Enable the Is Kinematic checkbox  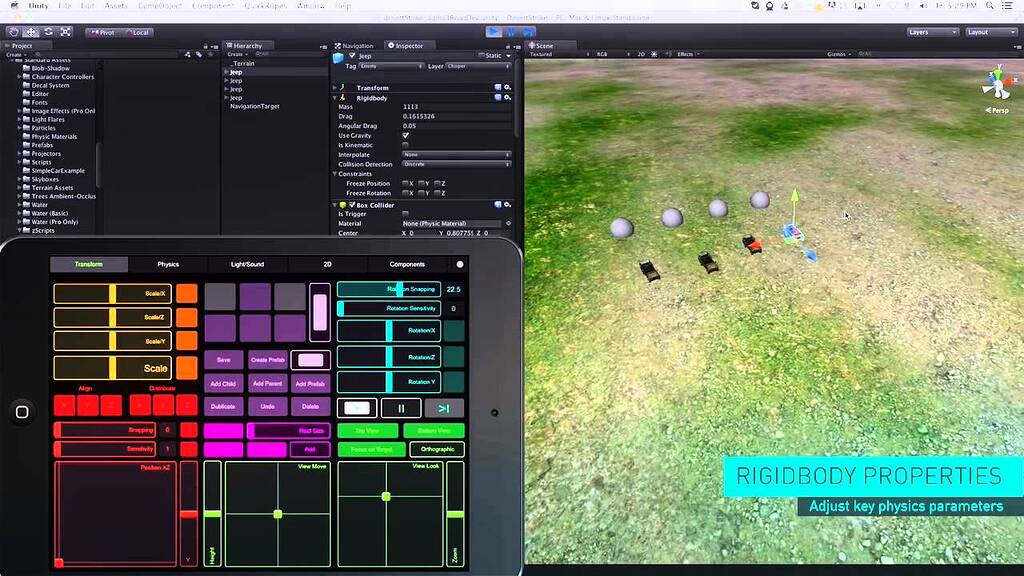405,145
